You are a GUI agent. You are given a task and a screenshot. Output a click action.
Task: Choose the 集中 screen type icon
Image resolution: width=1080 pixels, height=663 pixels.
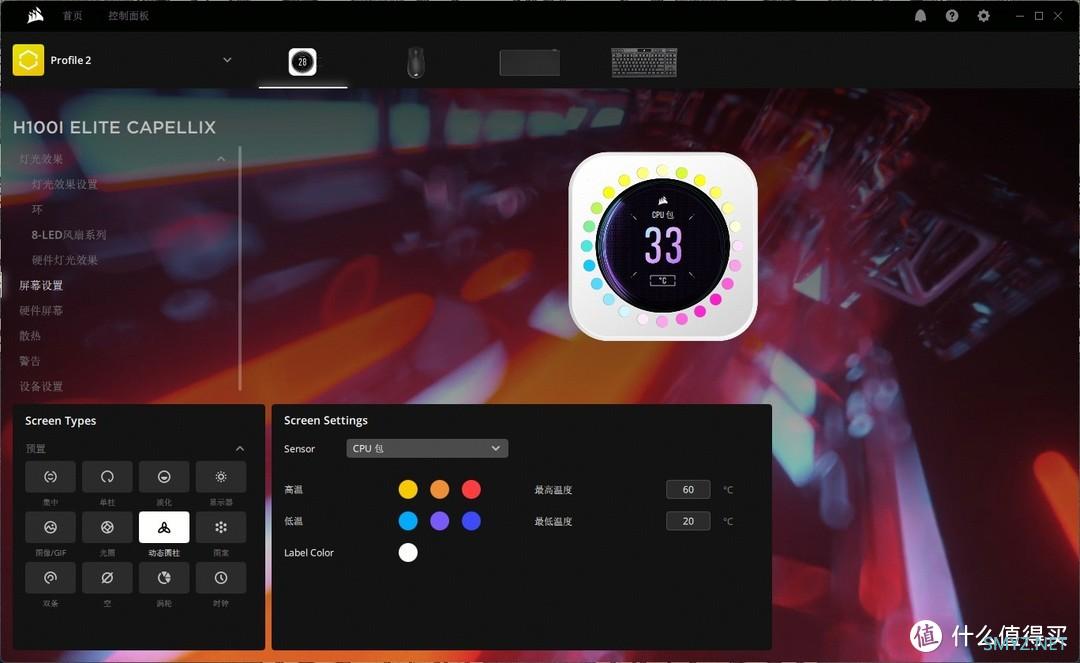tap(50, 477)
